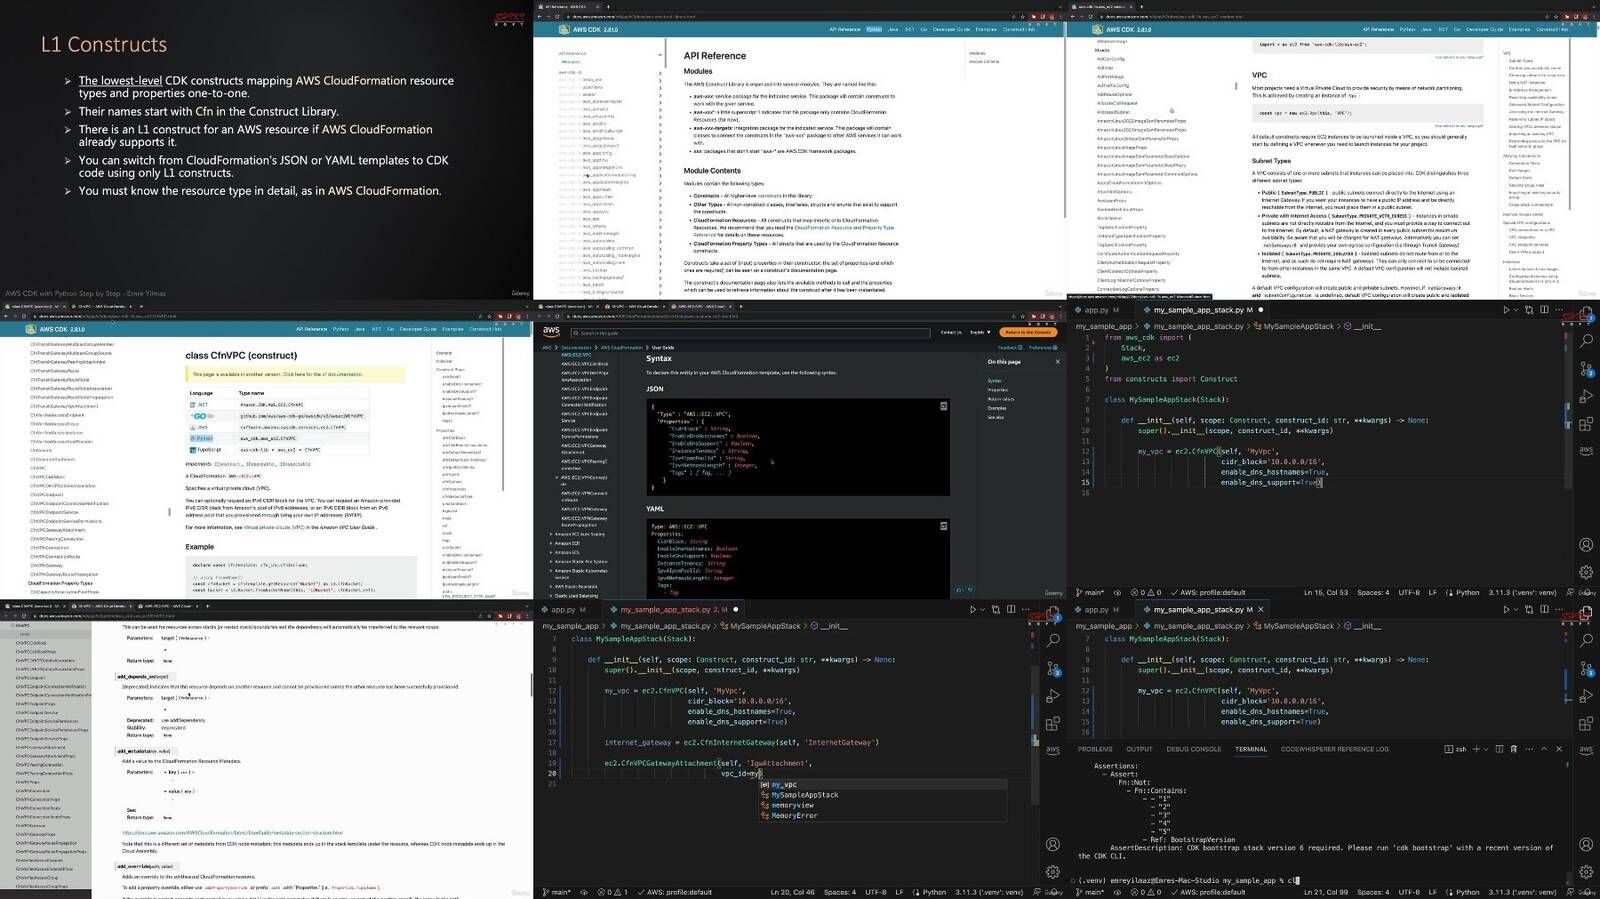Select TypeScript in the CfnVPC language table
The width and height of the screenshot is (1600, 899).
208,450
